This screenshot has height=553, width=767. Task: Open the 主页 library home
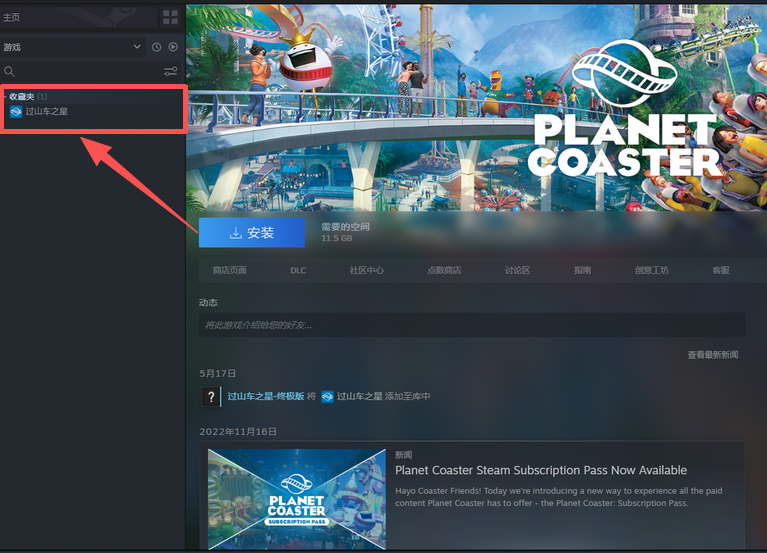(12, 18)
